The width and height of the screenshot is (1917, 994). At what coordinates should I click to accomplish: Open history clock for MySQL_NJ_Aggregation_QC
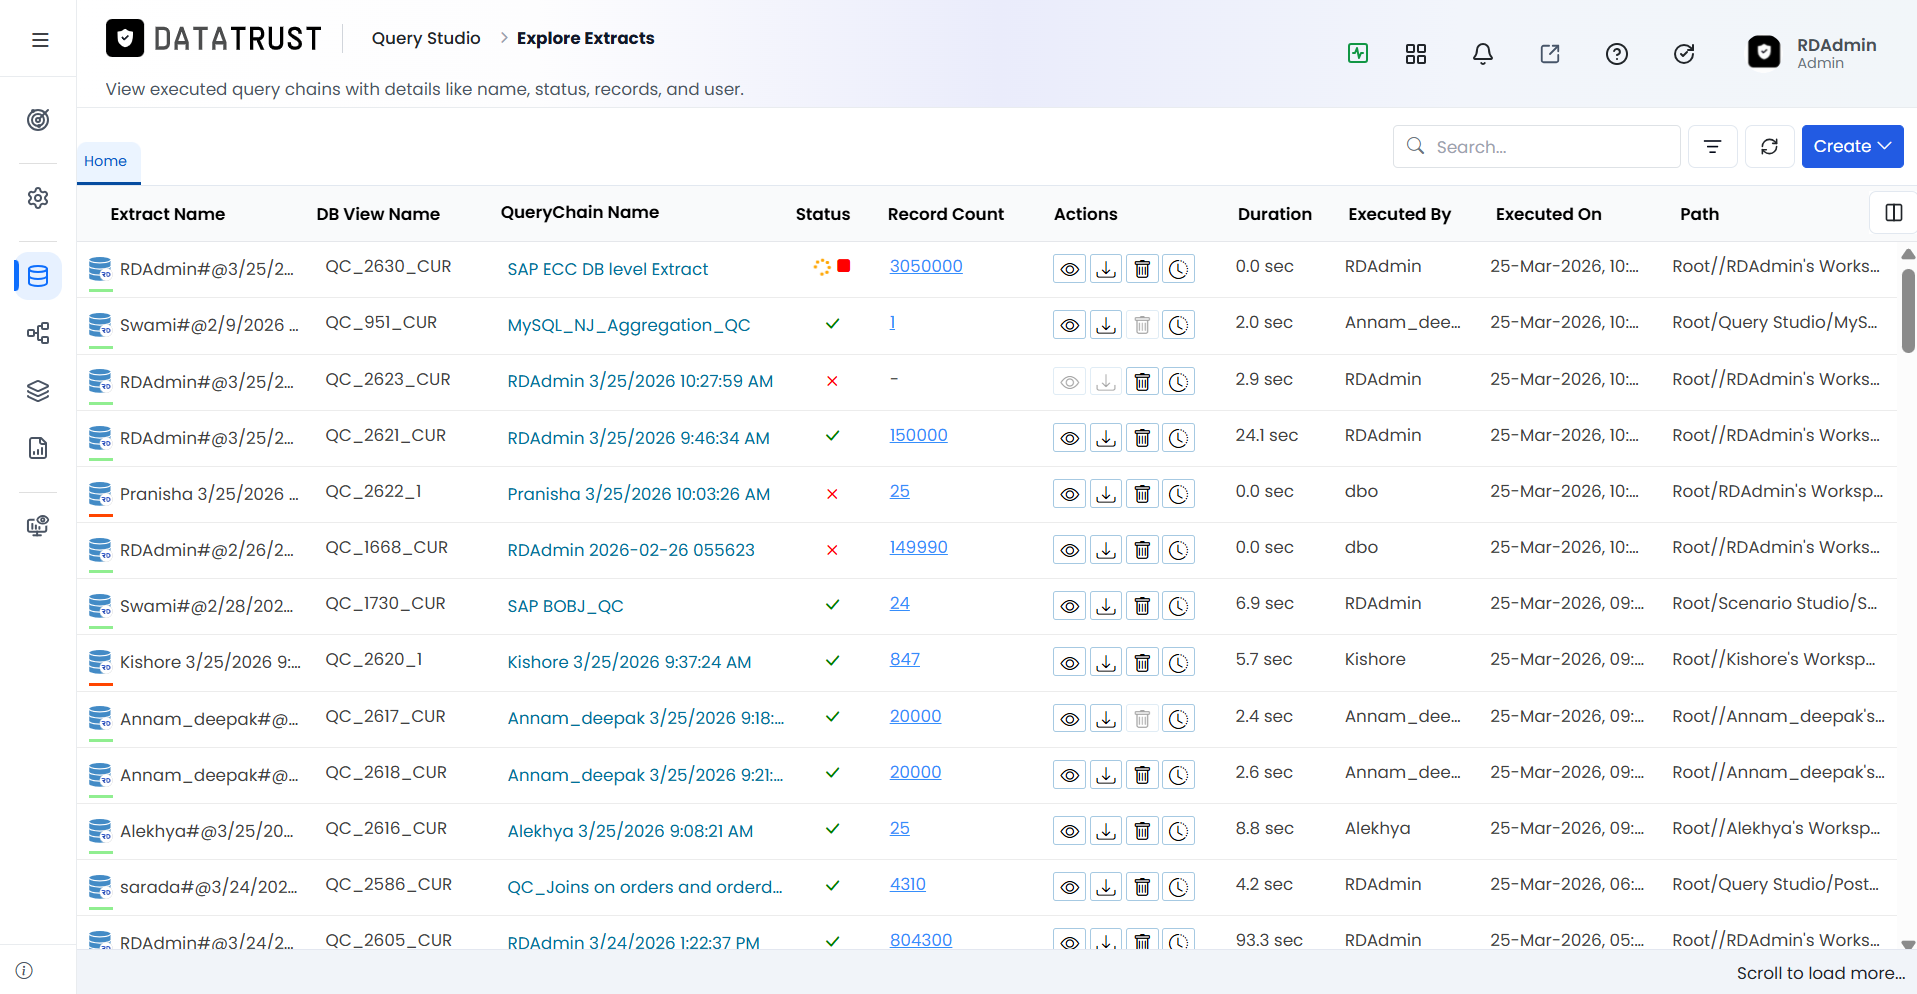(x=1179, y=325)
